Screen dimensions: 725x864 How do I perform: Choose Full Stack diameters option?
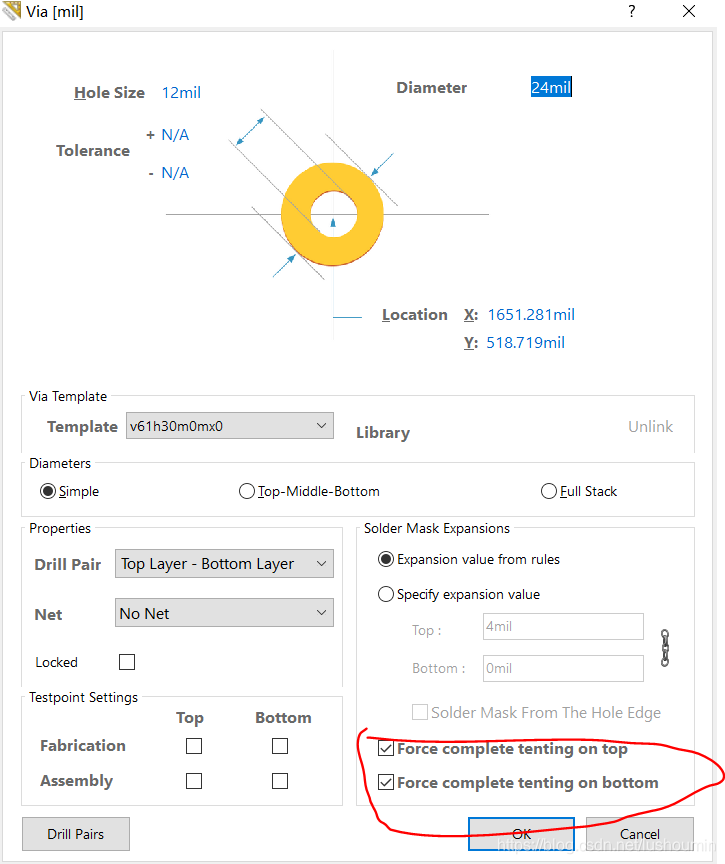[549, 491]
